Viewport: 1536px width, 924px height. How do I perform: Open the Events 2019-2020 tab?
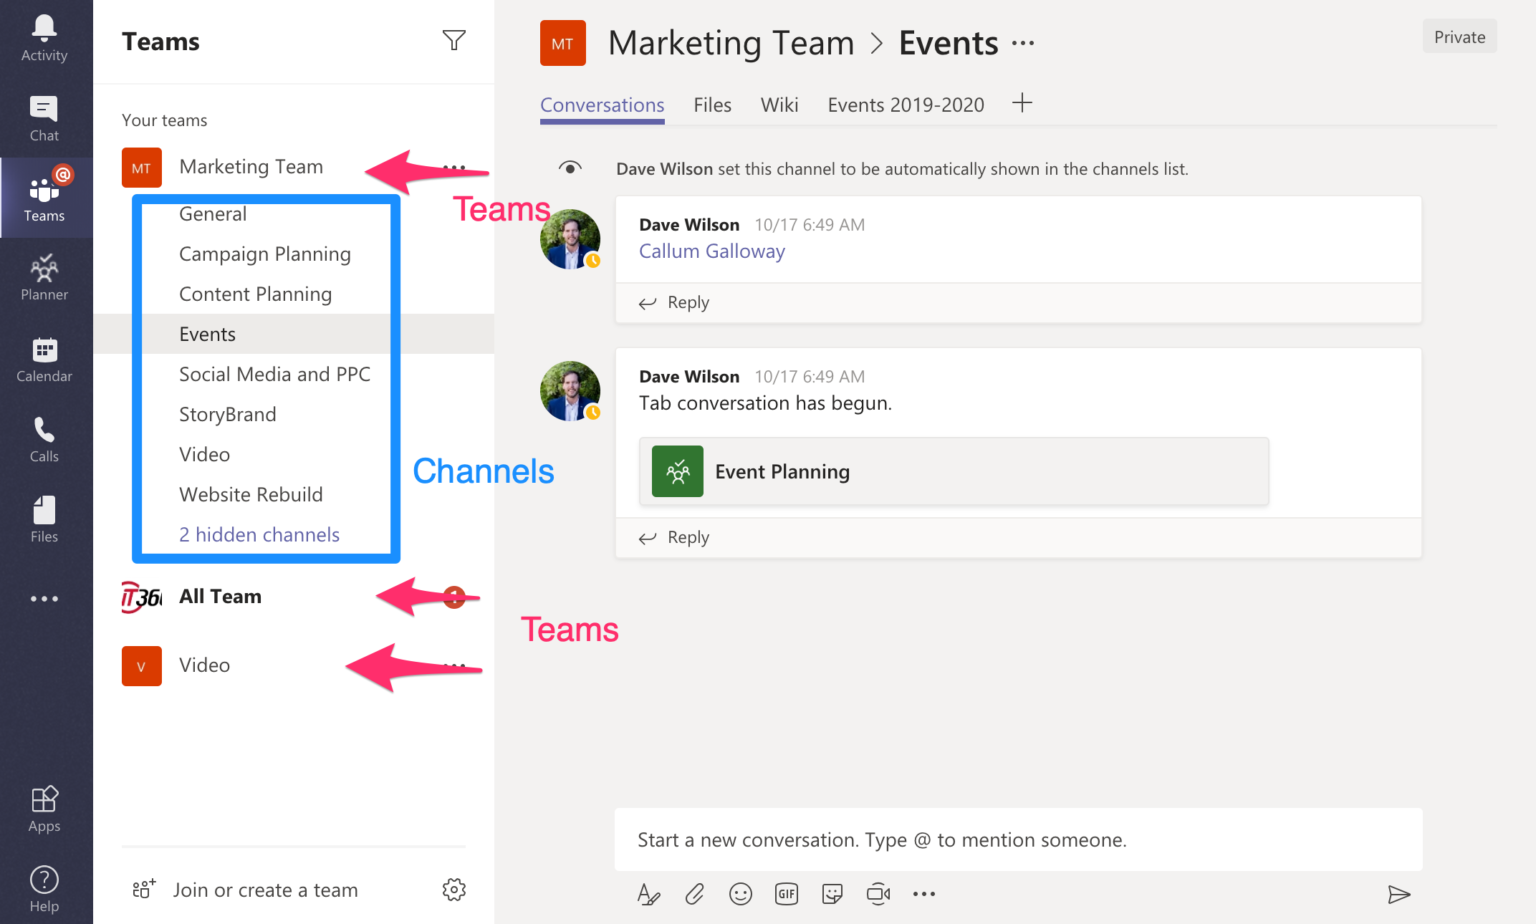906,105
